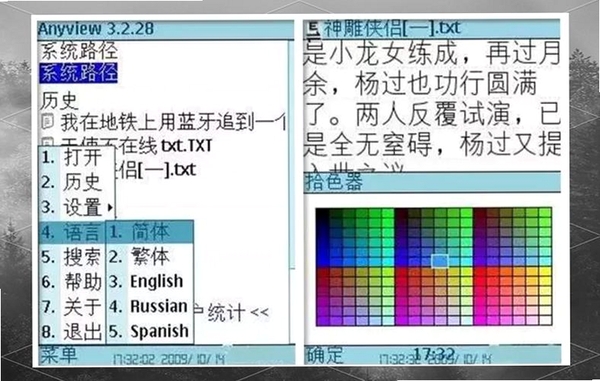Image resolution: width=600 pixels, height=381 pixels.
Task: Expand the 设置 submenu arrow
Action: [x=110, y=208]
